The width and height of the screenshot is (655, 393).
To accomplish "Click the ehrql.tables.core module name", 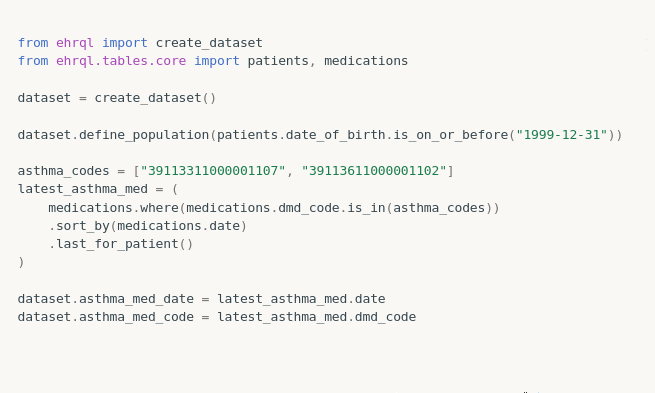I will (121, 61).
